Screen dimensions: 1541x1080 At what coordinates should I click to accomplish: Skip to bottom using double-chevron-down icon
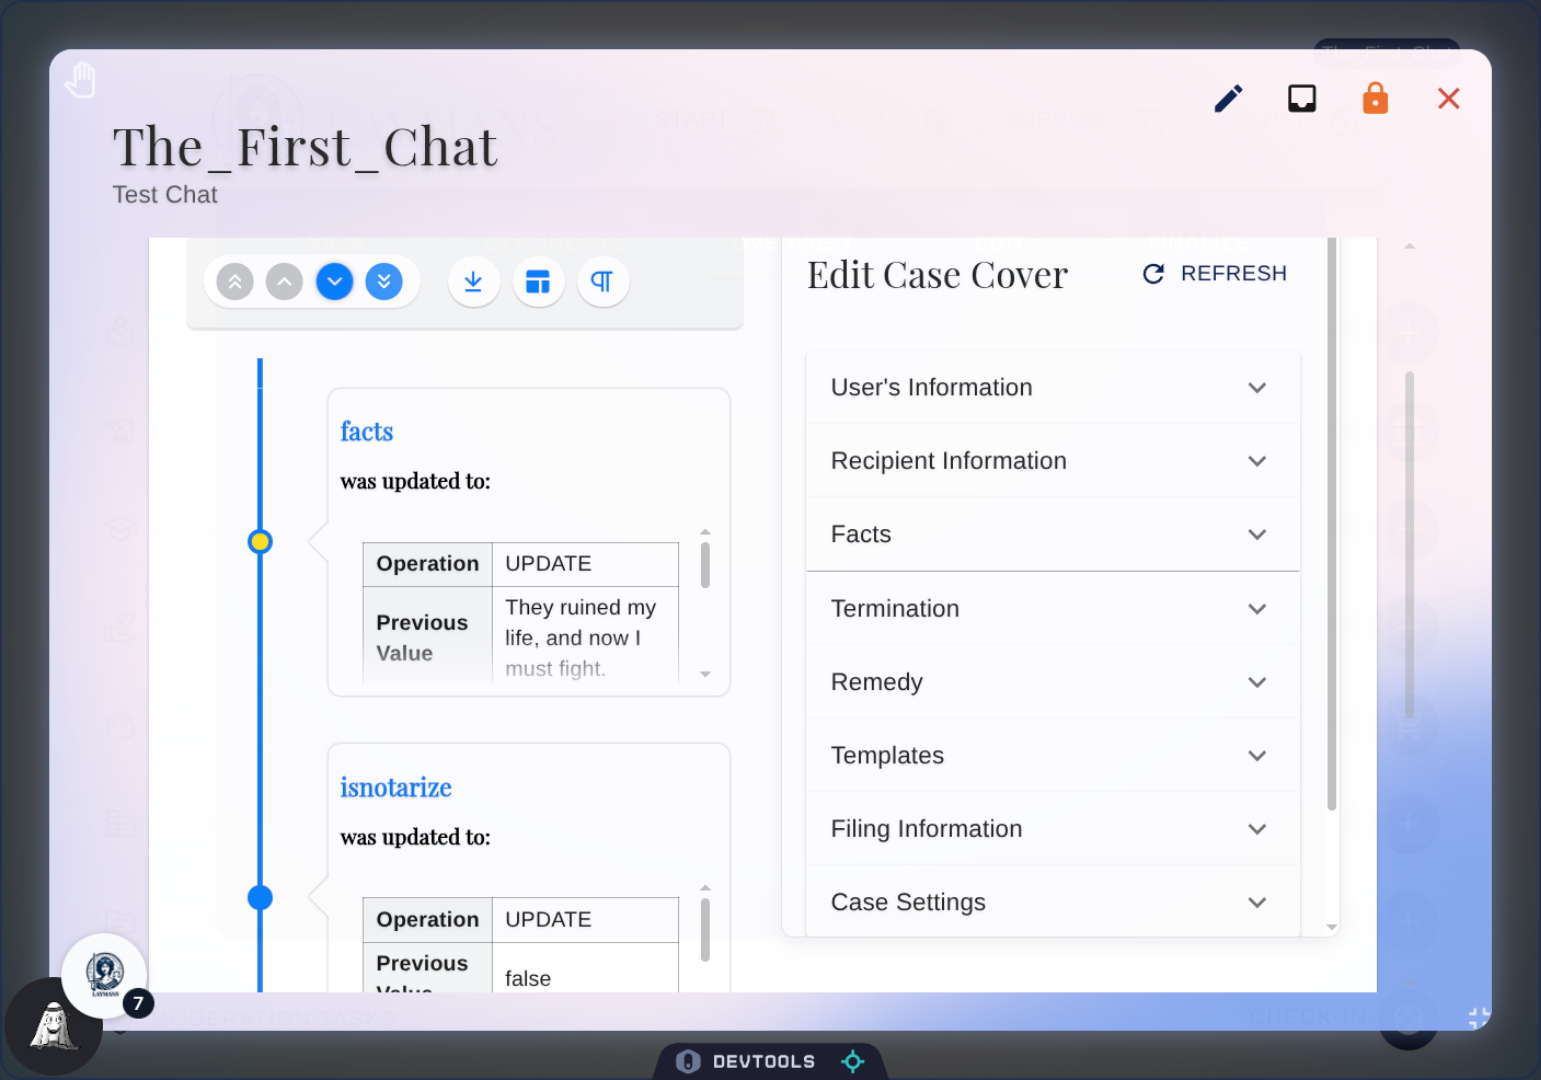(x=385, y=282)
